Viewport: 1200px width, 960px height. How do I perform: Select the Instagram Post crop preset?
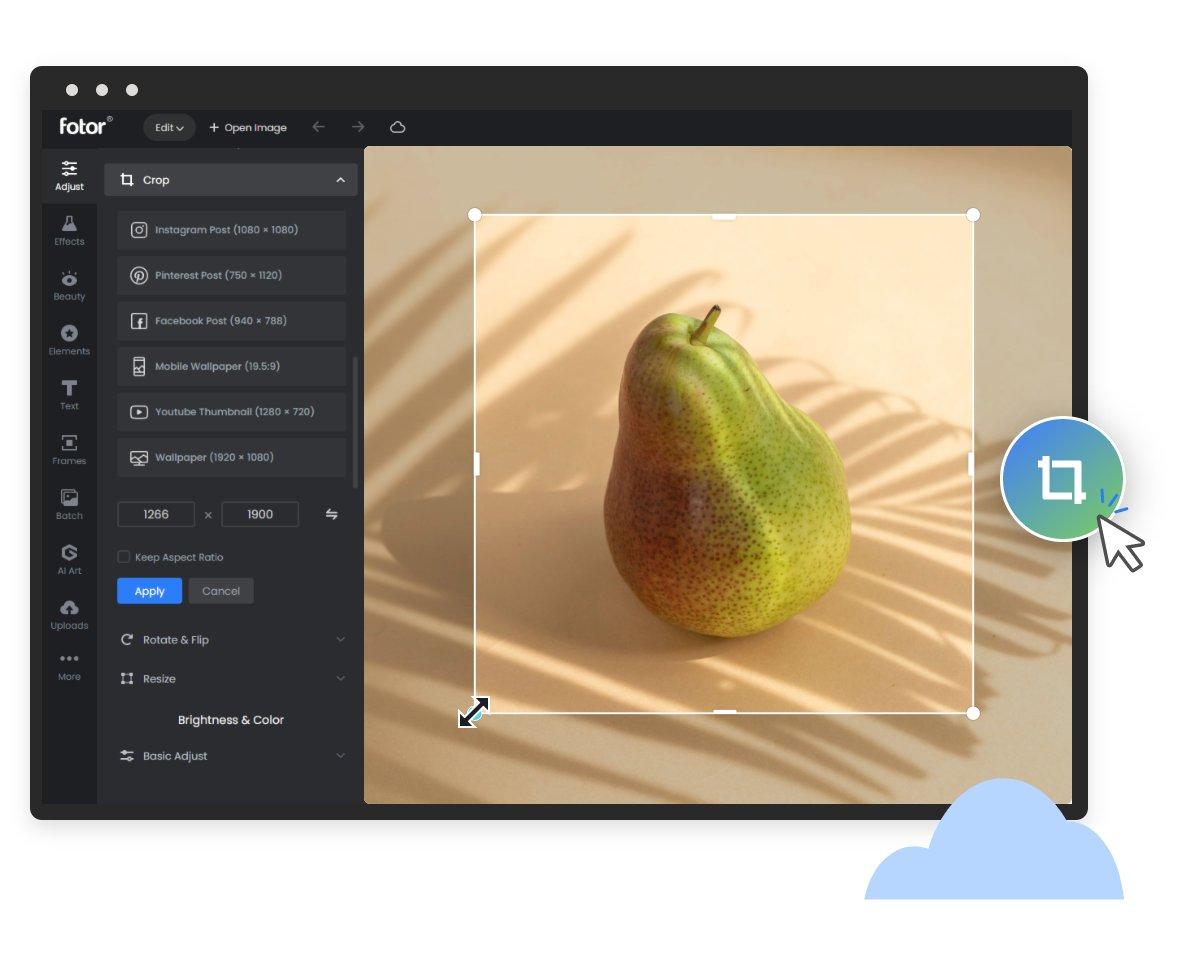(x=230, y=229)
